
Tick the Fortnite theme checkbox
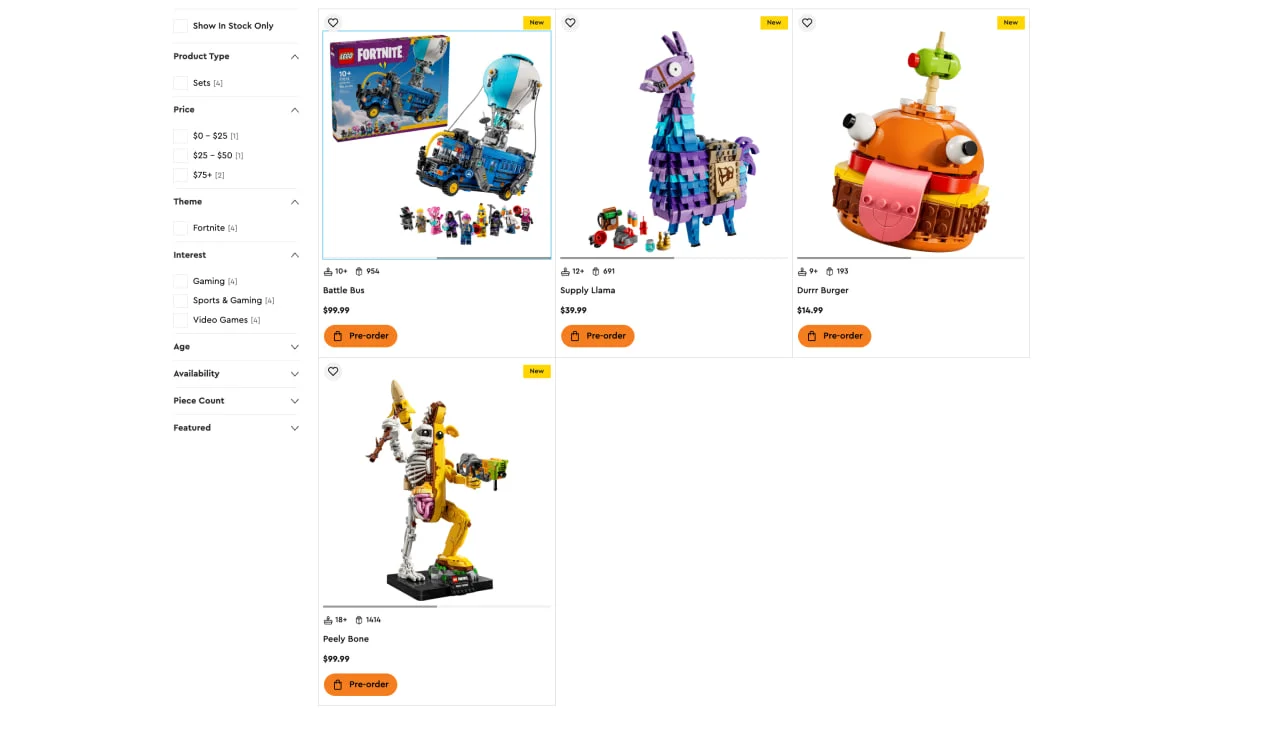pos(180,228)
